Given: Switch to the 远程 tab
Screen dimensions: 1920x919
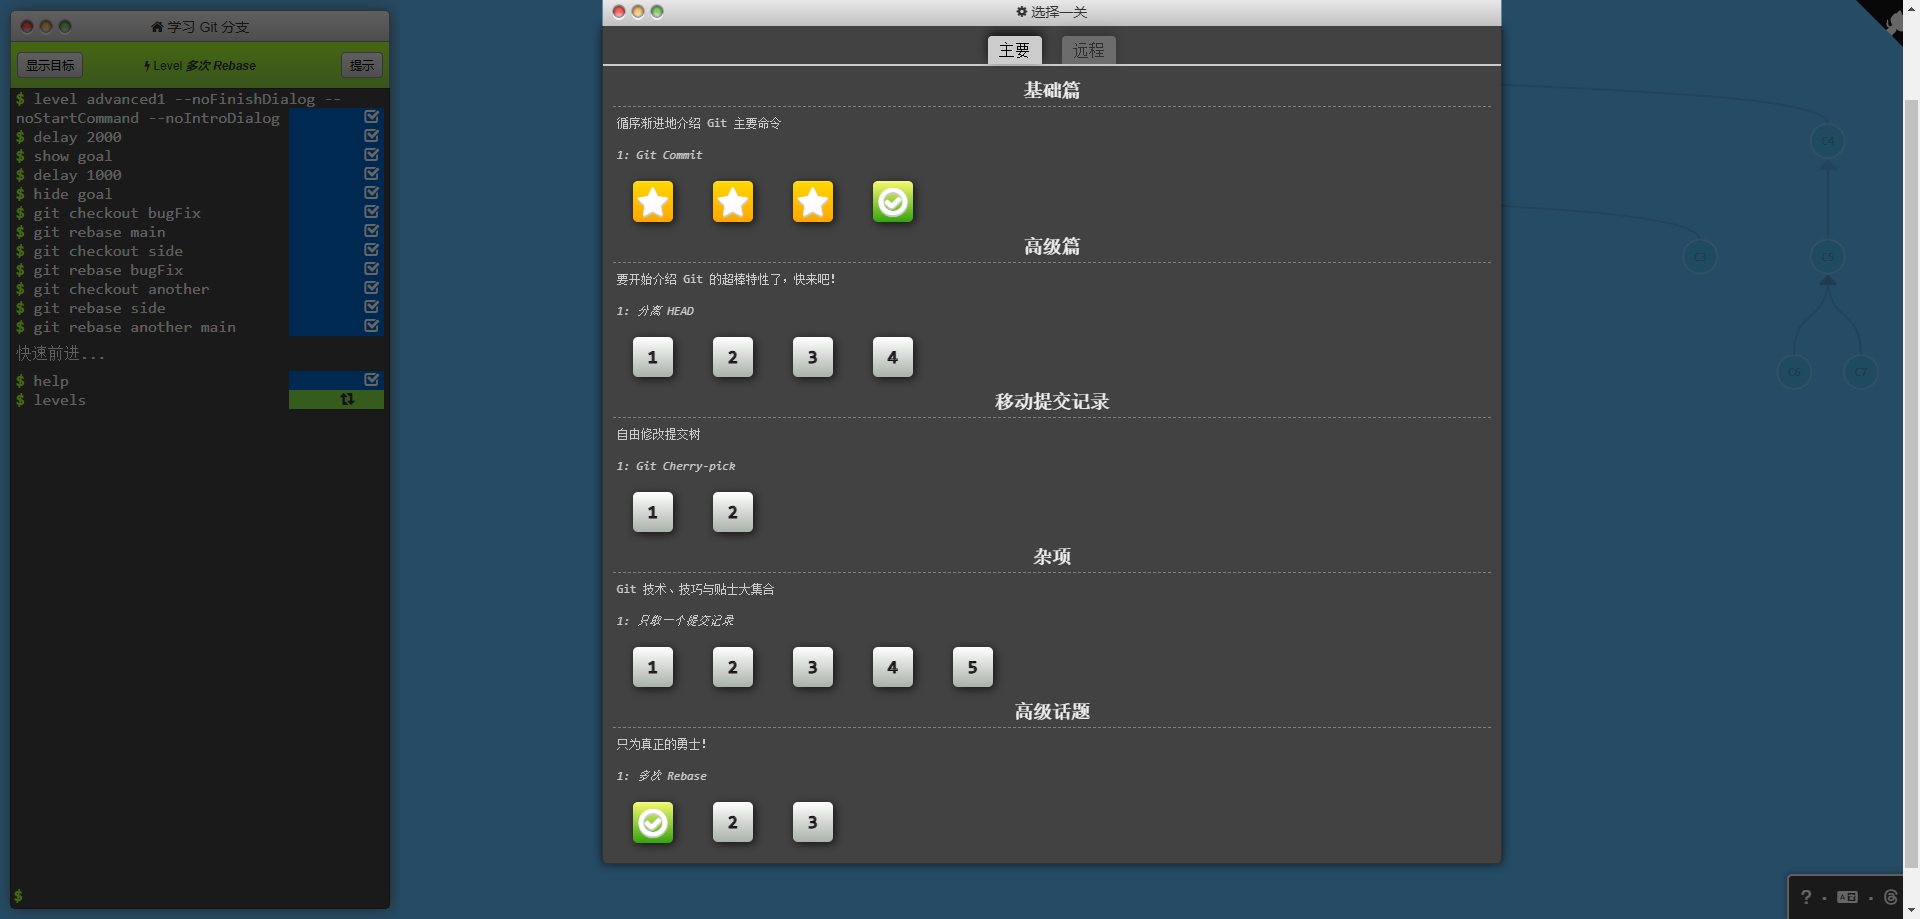Looking at the screenshot, I should (x=1088, y=50).
